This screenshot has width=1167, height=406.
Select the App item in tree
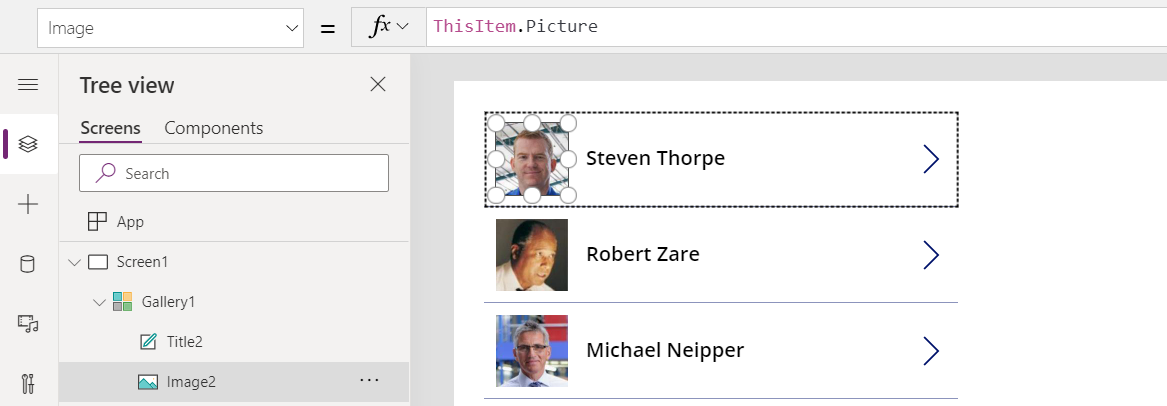[x=130, y=222]
